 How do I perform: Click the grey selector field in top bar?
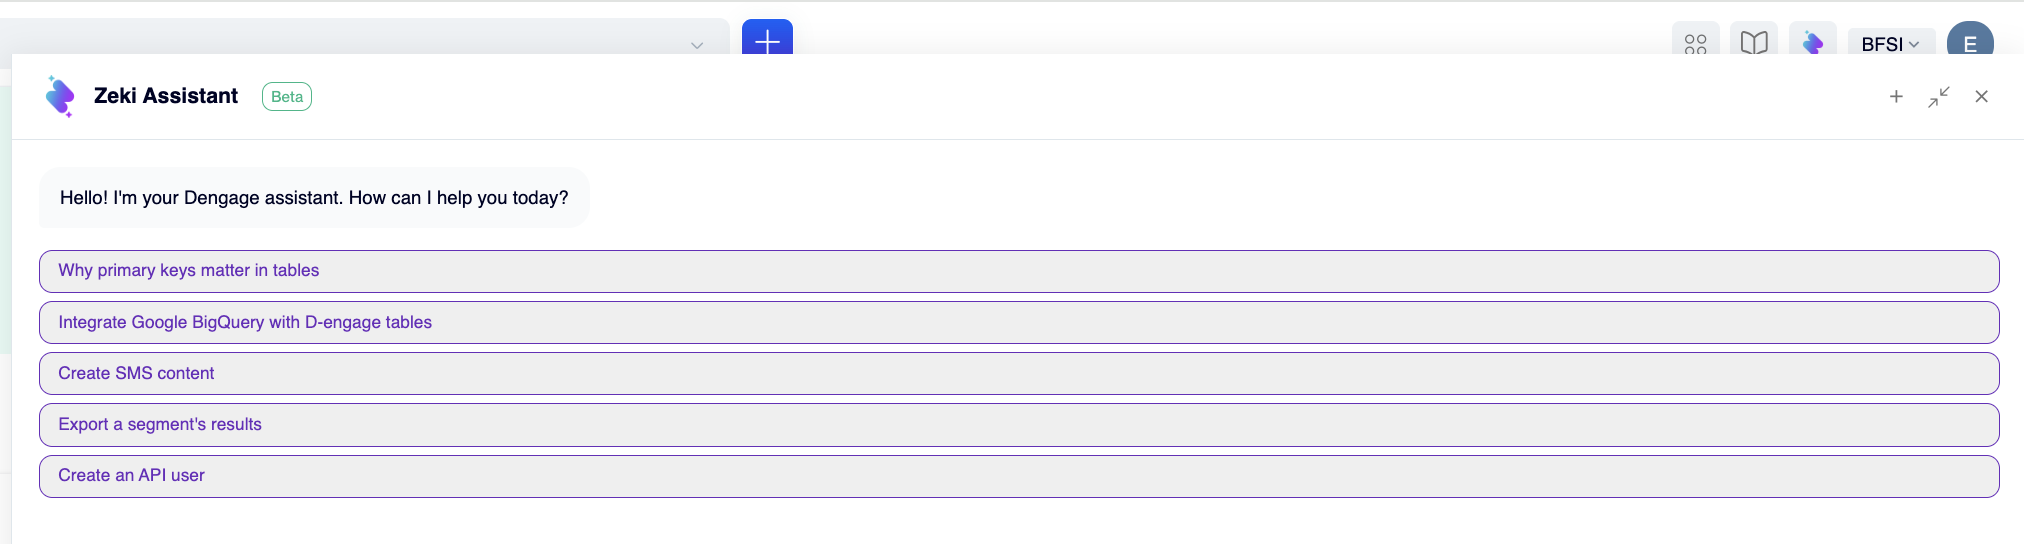364,37
